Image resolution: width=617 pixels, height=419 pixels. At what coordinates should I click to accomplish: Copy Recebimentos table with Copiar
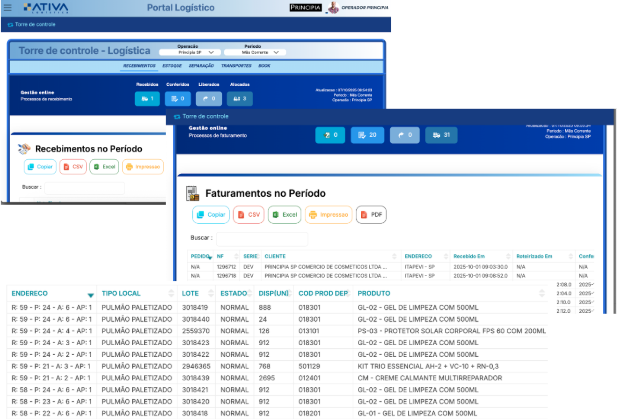pos(40,167)
